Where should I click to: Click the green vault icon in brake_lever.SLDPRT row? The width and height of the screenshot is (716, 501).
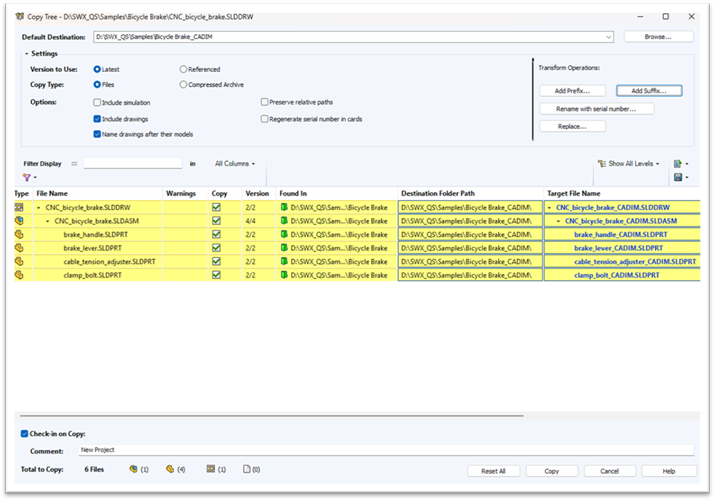284,248
